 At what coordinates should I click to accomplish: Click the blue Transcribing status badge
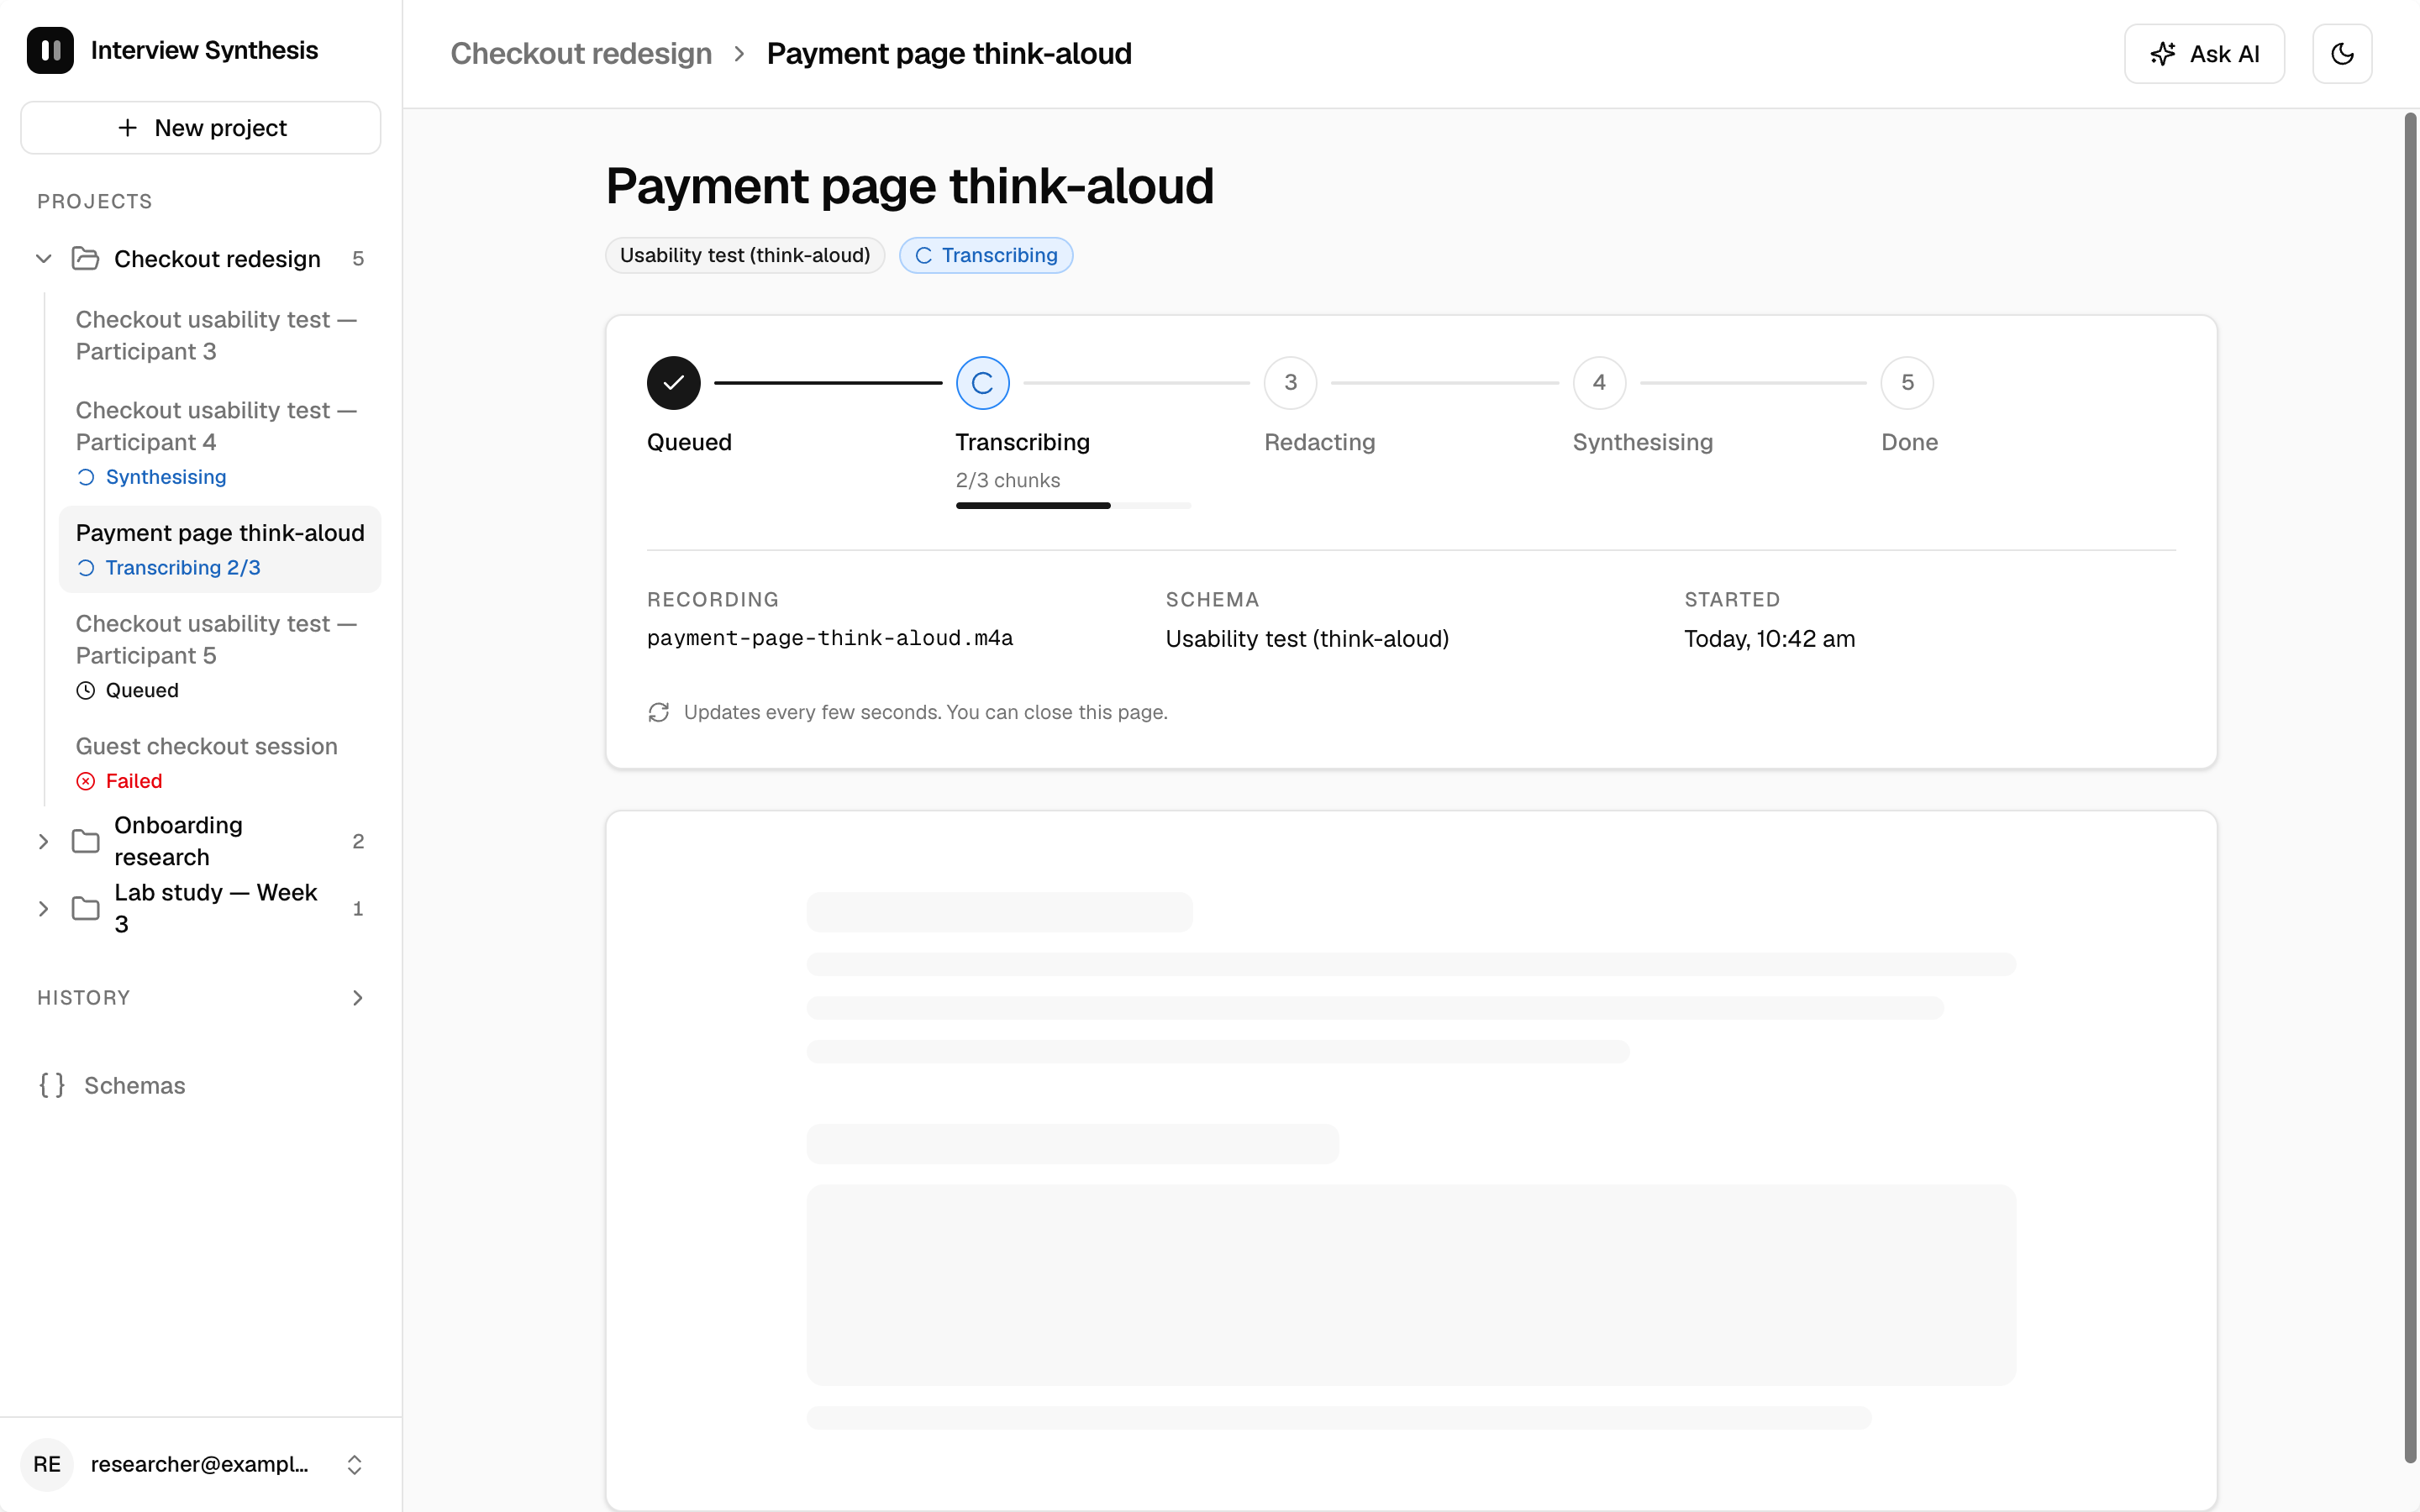(986, 255)
